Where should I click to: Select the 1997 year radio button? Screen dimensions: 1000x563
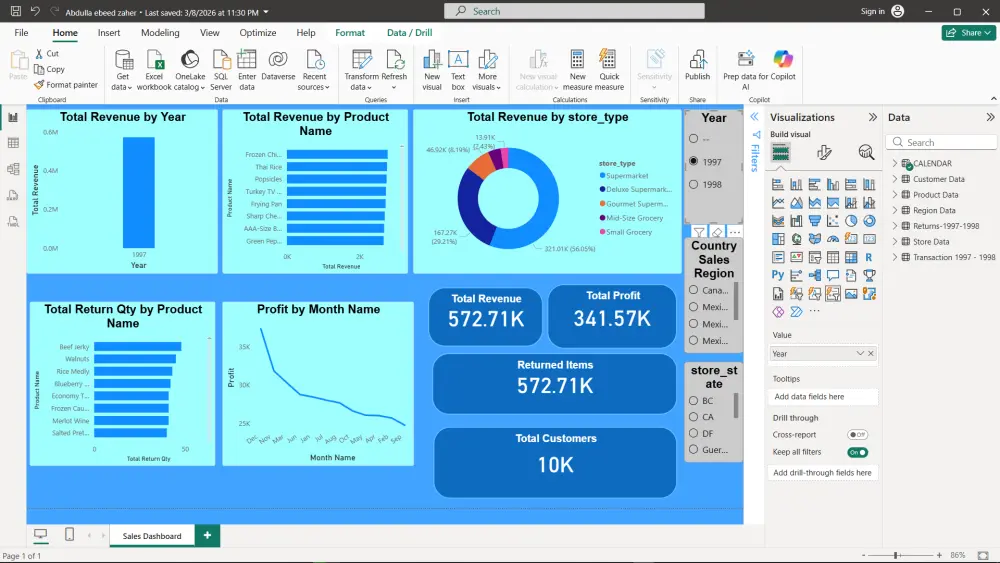coord(693,161)
